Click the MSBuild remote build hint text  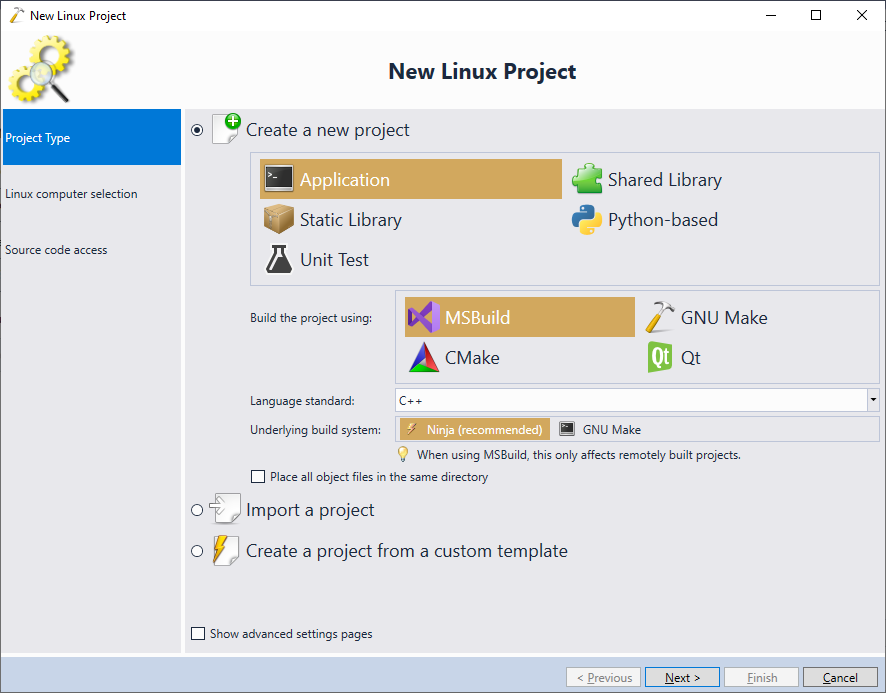(x=579, y=454)
